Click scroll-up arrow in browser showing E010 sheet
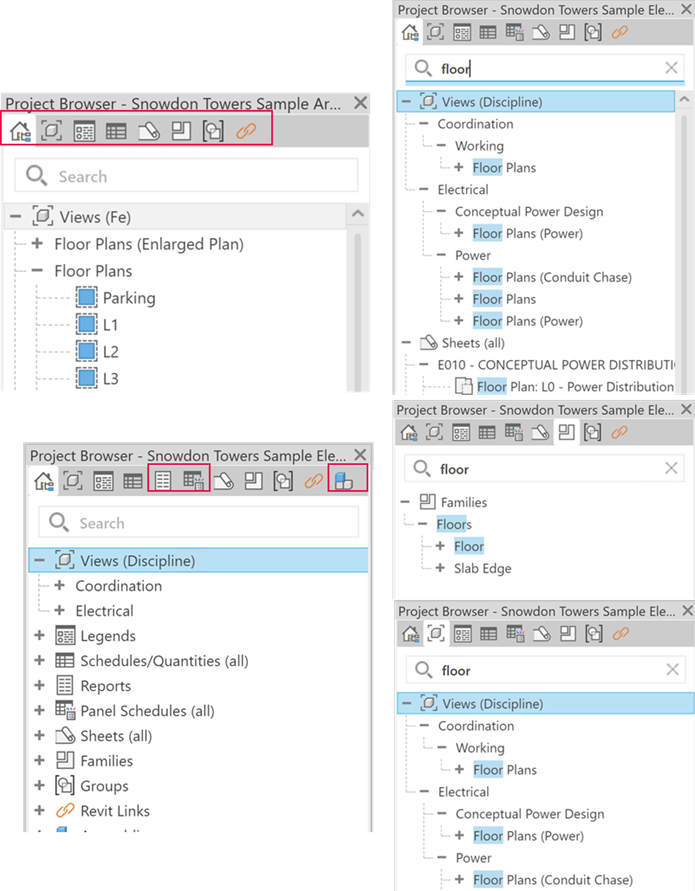695x891 pixels. tap(684, 99)
